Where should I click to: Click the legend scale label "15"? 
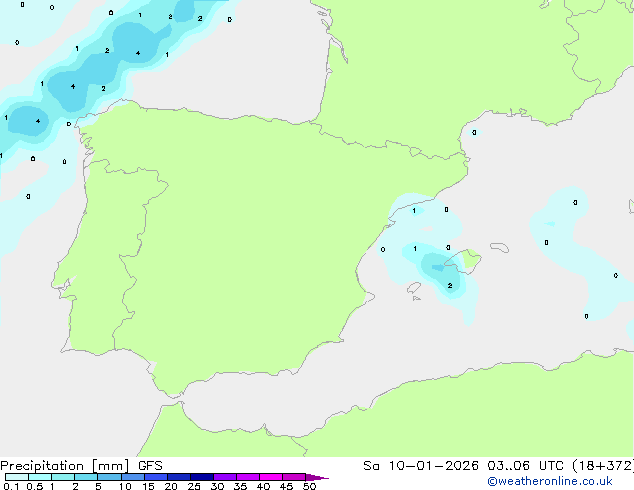148,486
